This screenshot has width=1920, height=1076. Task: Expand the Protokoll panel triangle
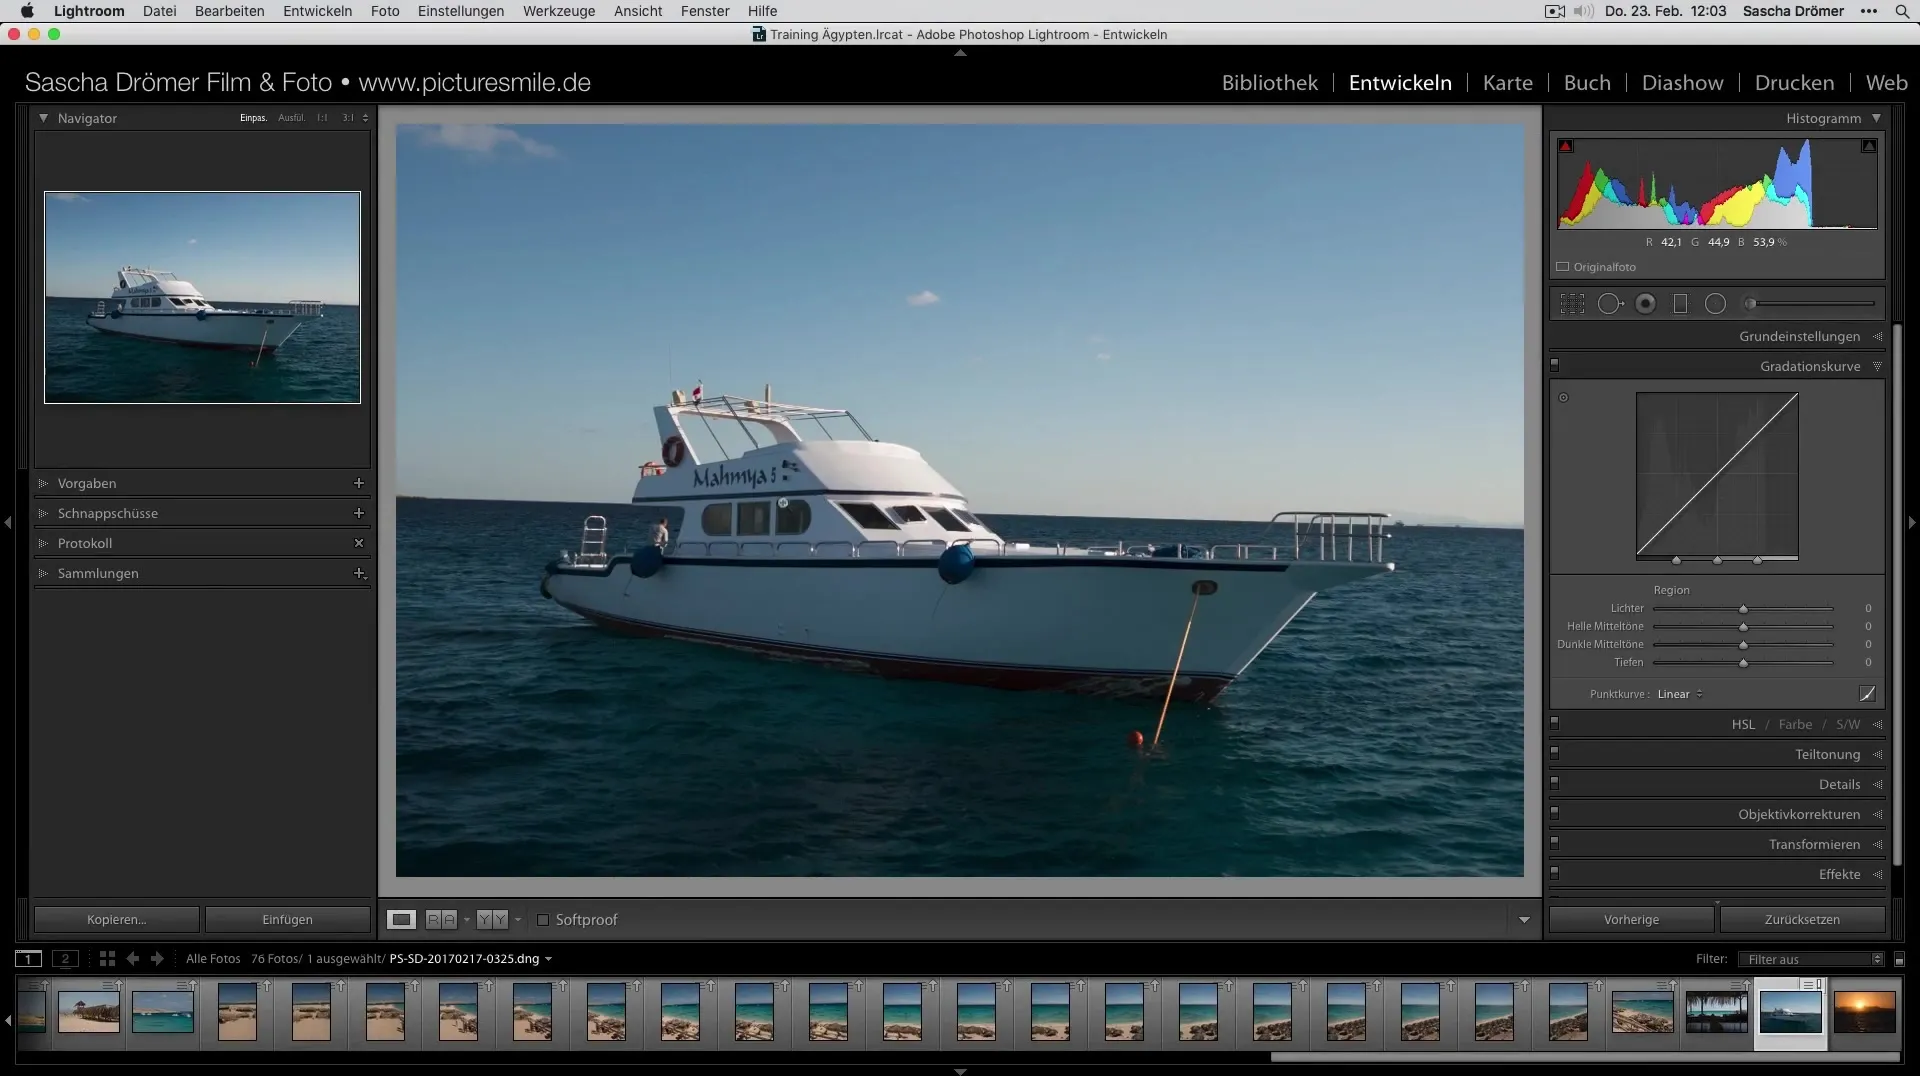pos(43,543)
